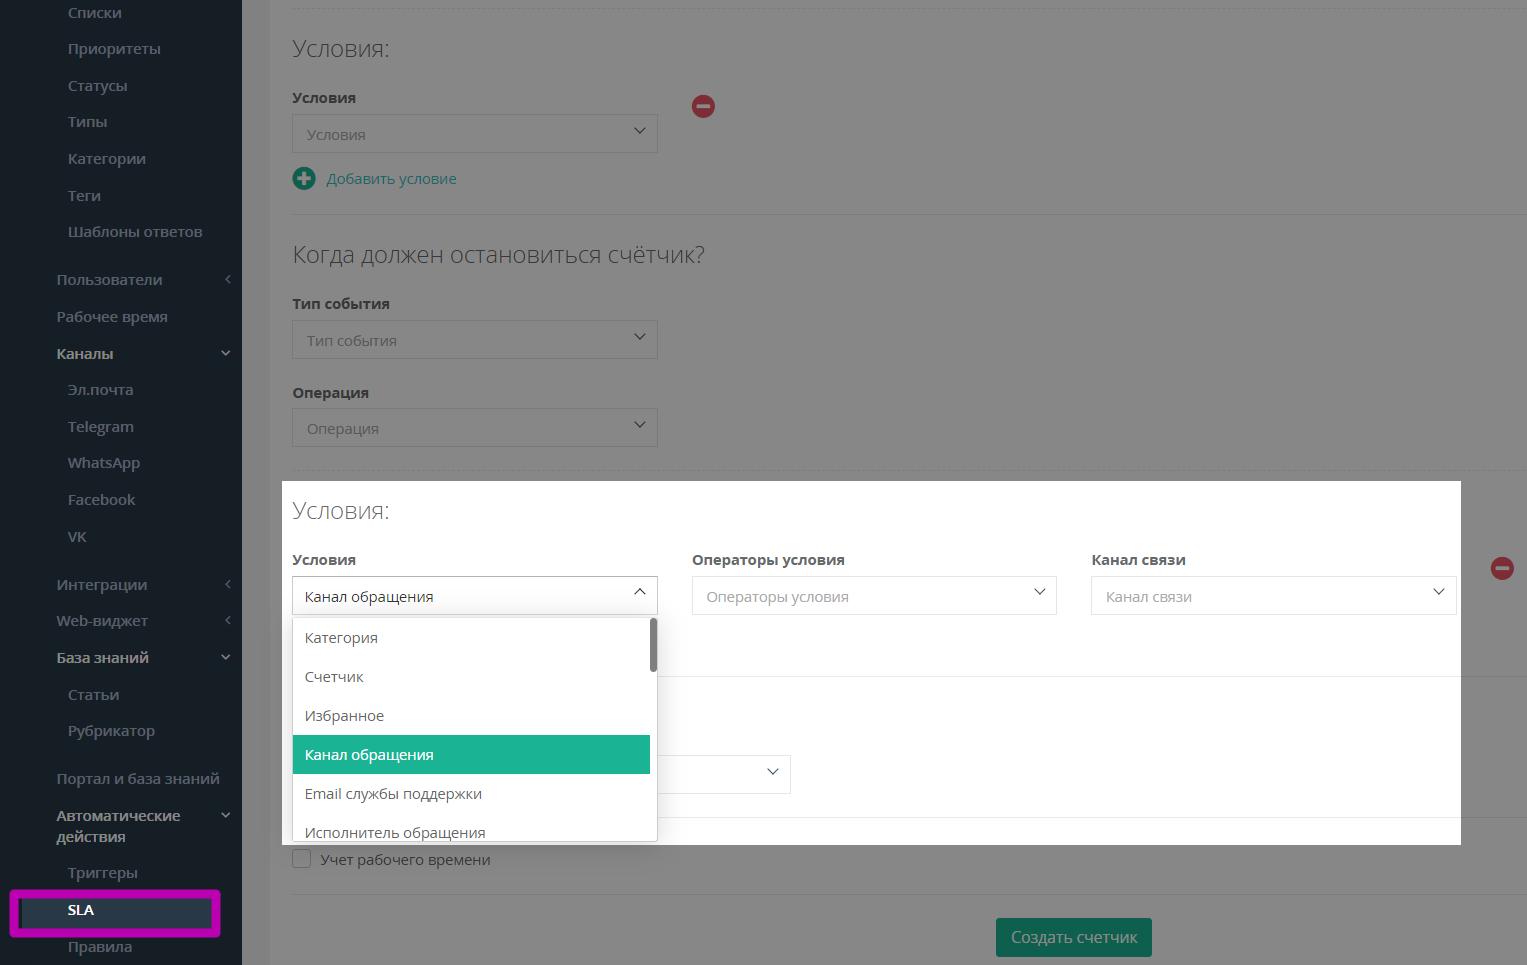Viewport: 1527px width, 965px height.
Task: Pick Email службы поддержки option
Action: (393, 794)
